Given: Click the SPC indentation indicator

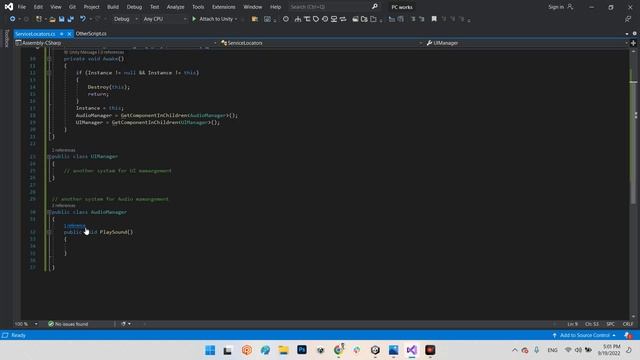Looking at the screenshot, I should [x=611, y=324].
